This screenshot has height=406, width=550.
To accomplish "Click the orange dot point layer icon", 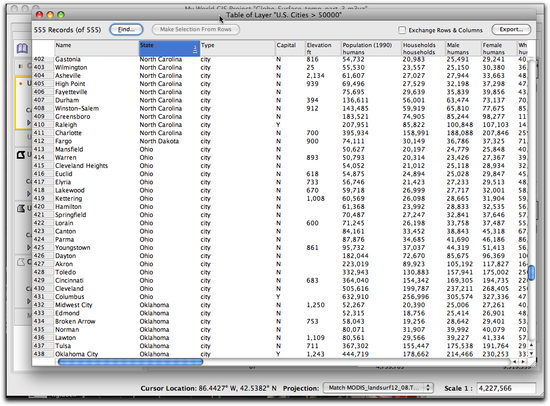I will [x=21, y=84].
